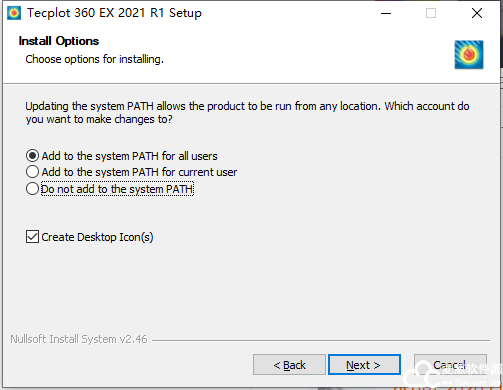Click the Tecplot icon in the title bar

14,13
